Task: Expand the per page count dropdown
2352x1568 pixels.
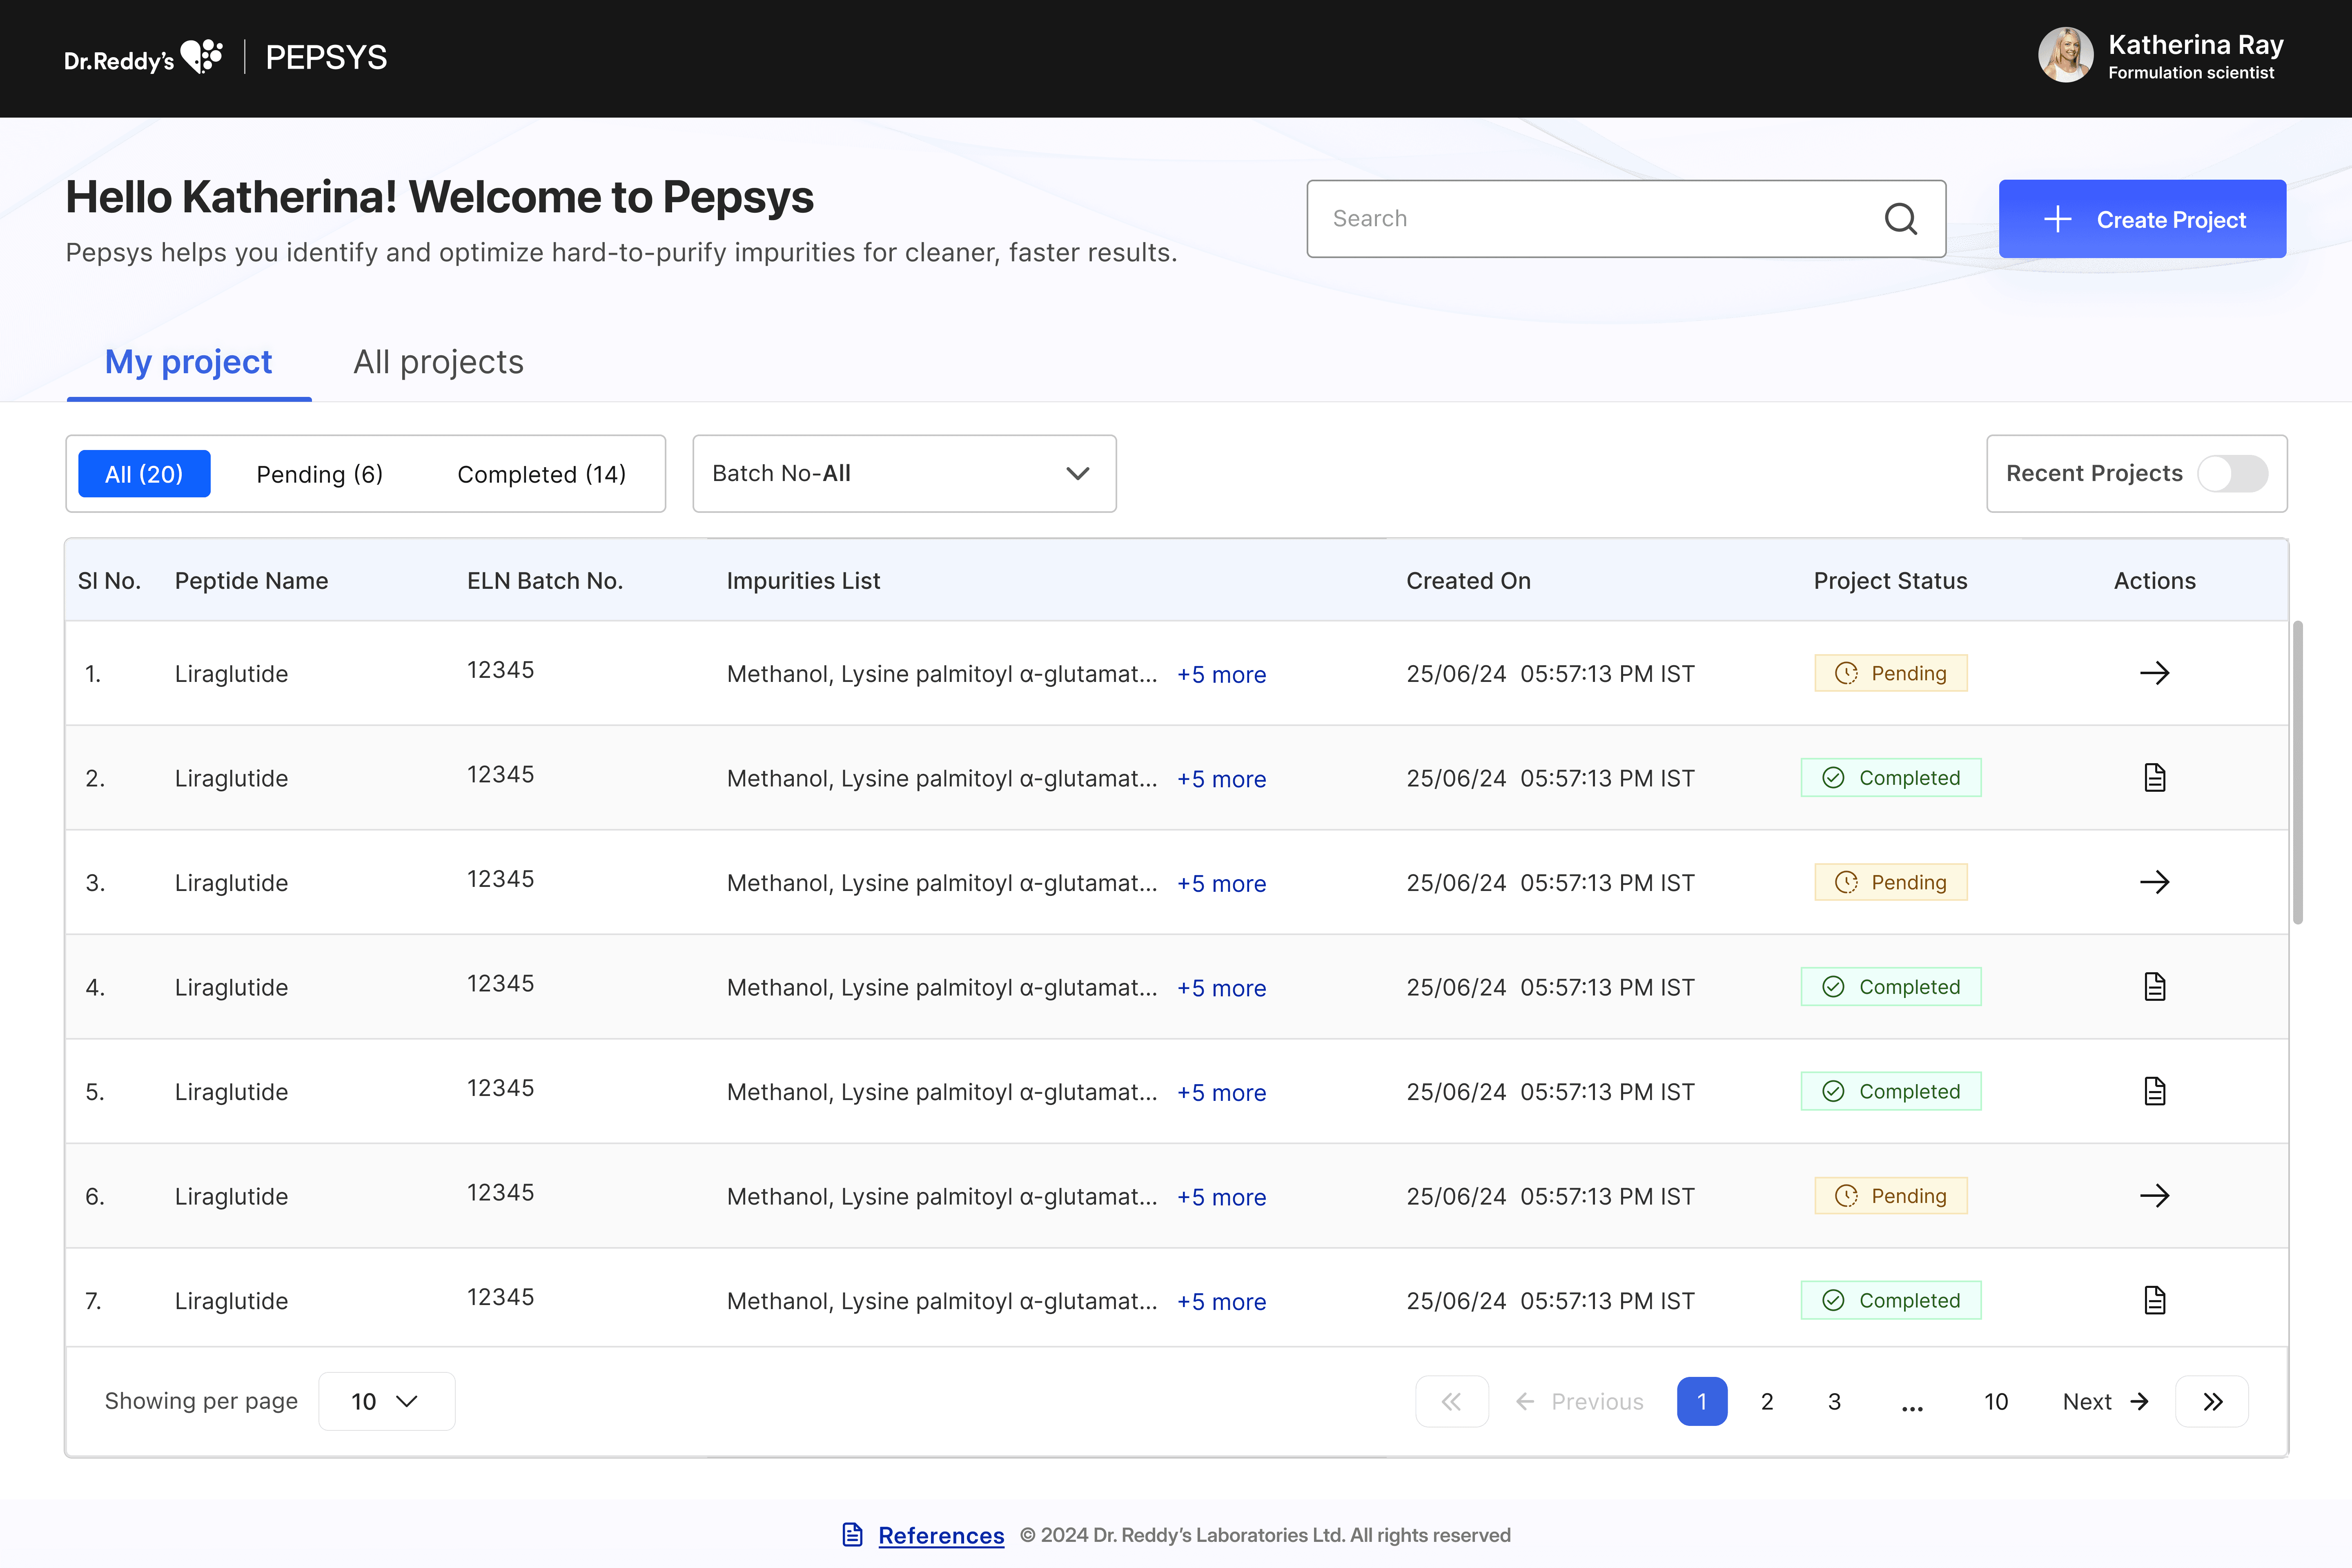Action: tap(386, 1401)
